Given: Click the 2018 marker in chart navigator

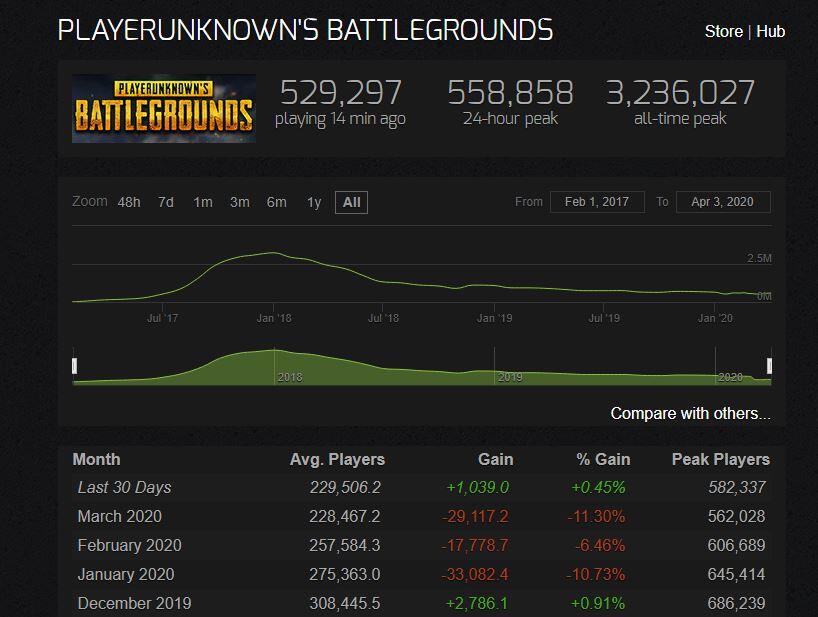Looking at the screenshot, I should coord(289,377).
